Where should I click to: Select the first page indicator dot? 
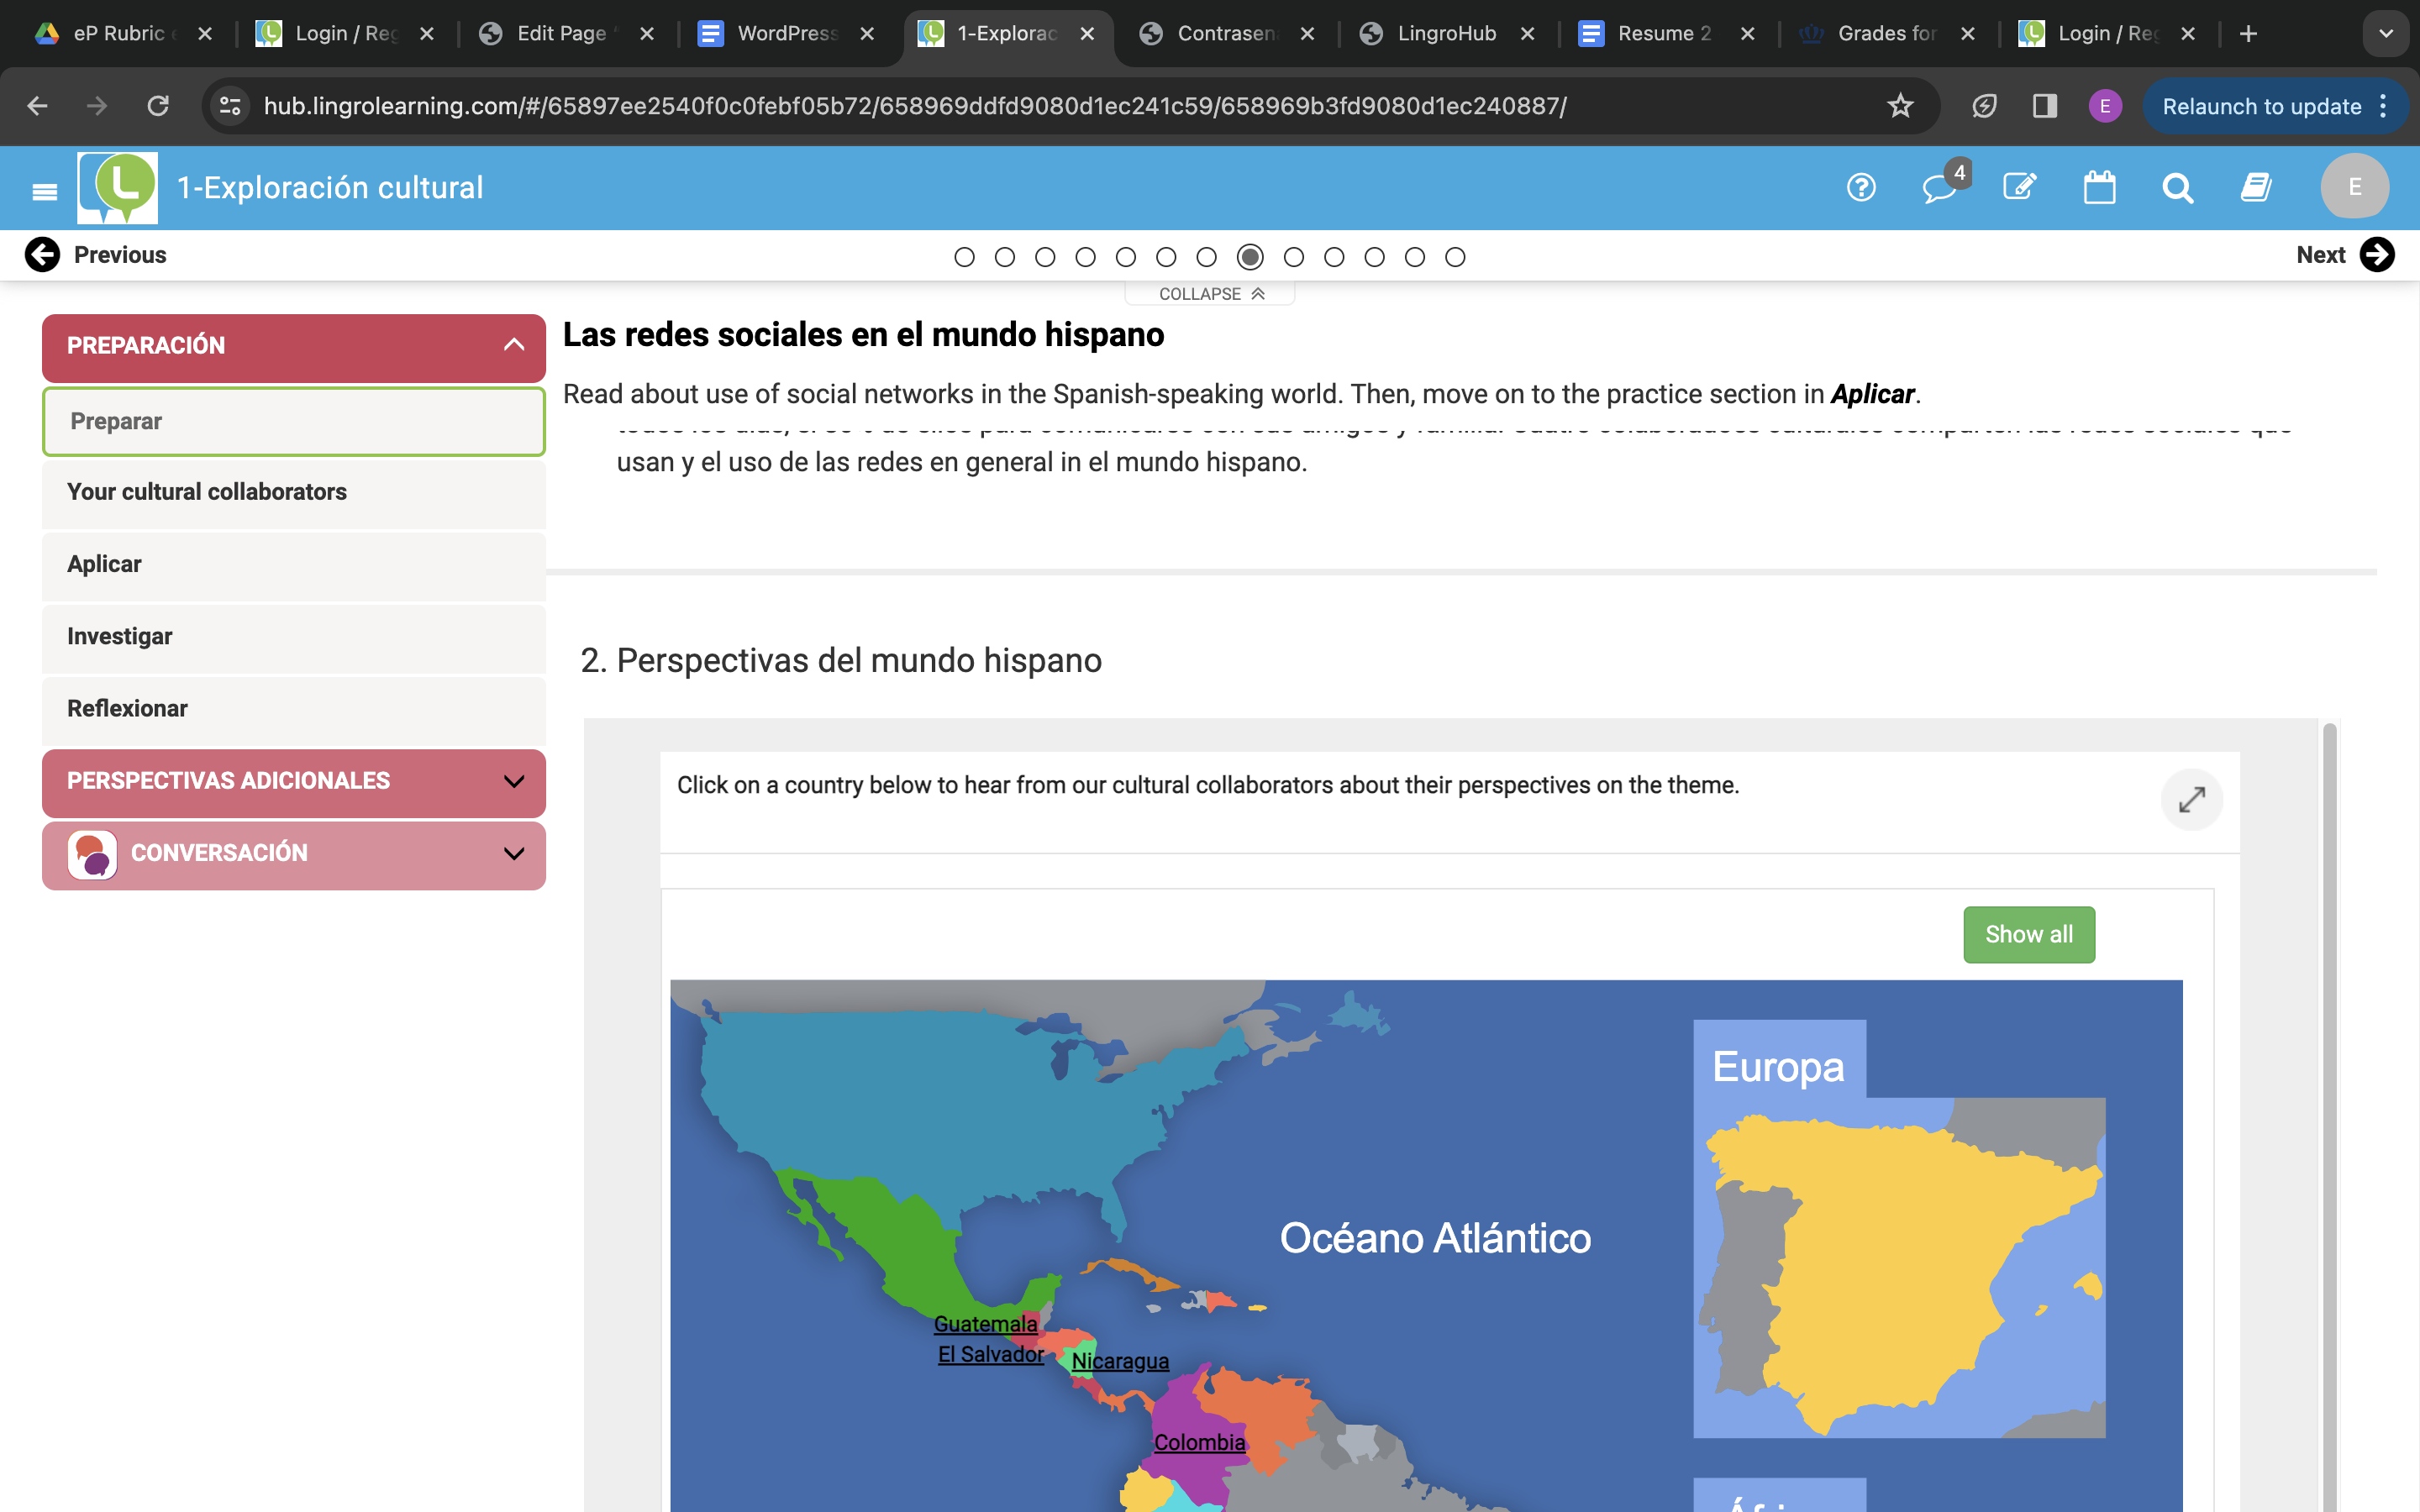[x=964, y=258]
